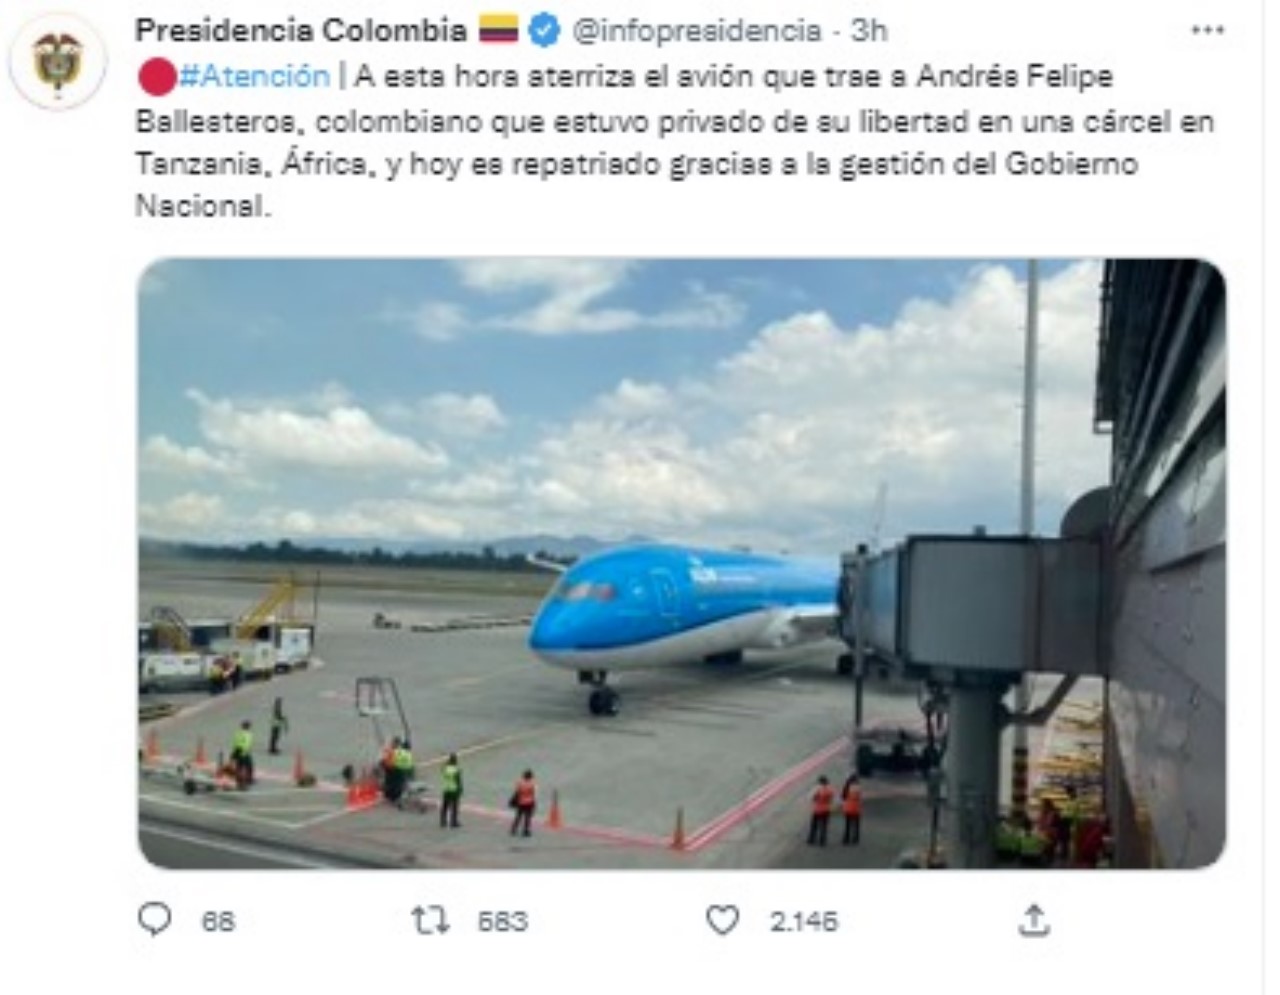Like the tweet with the heart icon
Viewport: 1280px width, 995px height.
coord(722,919)
